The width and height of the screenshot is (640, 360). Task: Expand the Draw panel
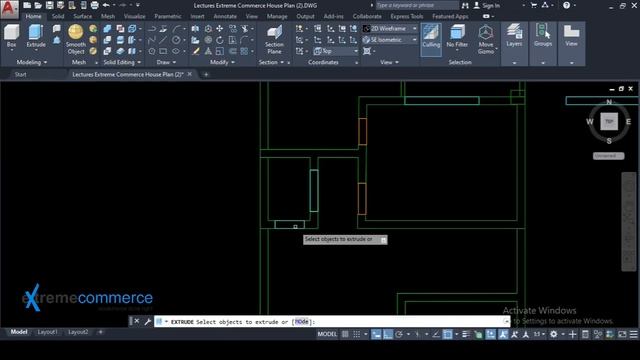pyautogui.click(x=166, y=62)
